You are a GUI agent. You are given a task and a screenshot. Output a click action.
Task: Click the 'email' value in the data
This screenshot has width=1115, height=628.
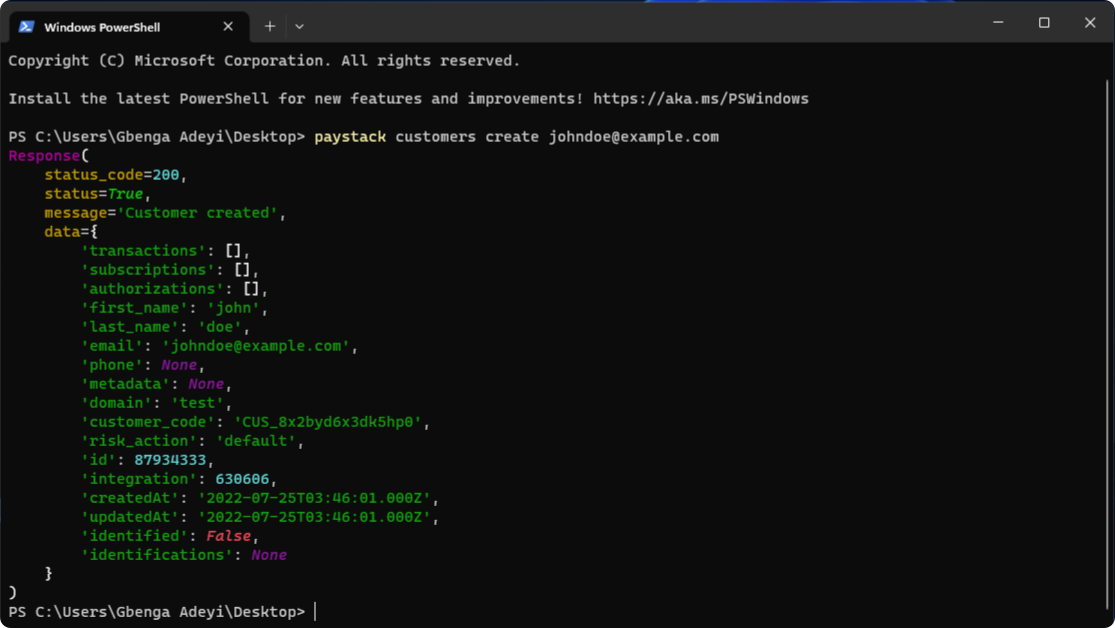256,346
